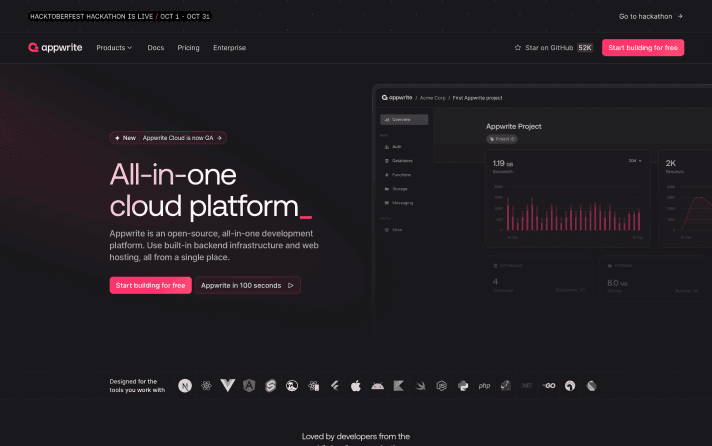Expand the Products dropdown menu
Screen dimensions: 712x446
click(x=114, y=48)
